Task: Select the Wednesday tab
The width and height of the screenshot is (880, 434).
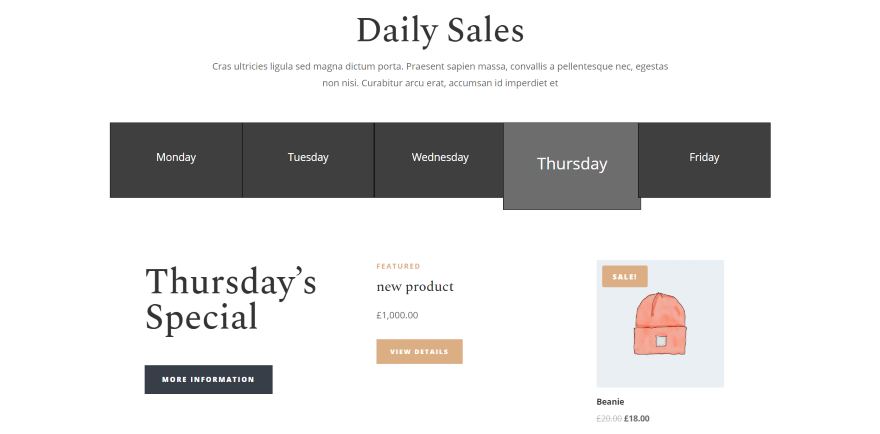Action: tap(440, 158)
